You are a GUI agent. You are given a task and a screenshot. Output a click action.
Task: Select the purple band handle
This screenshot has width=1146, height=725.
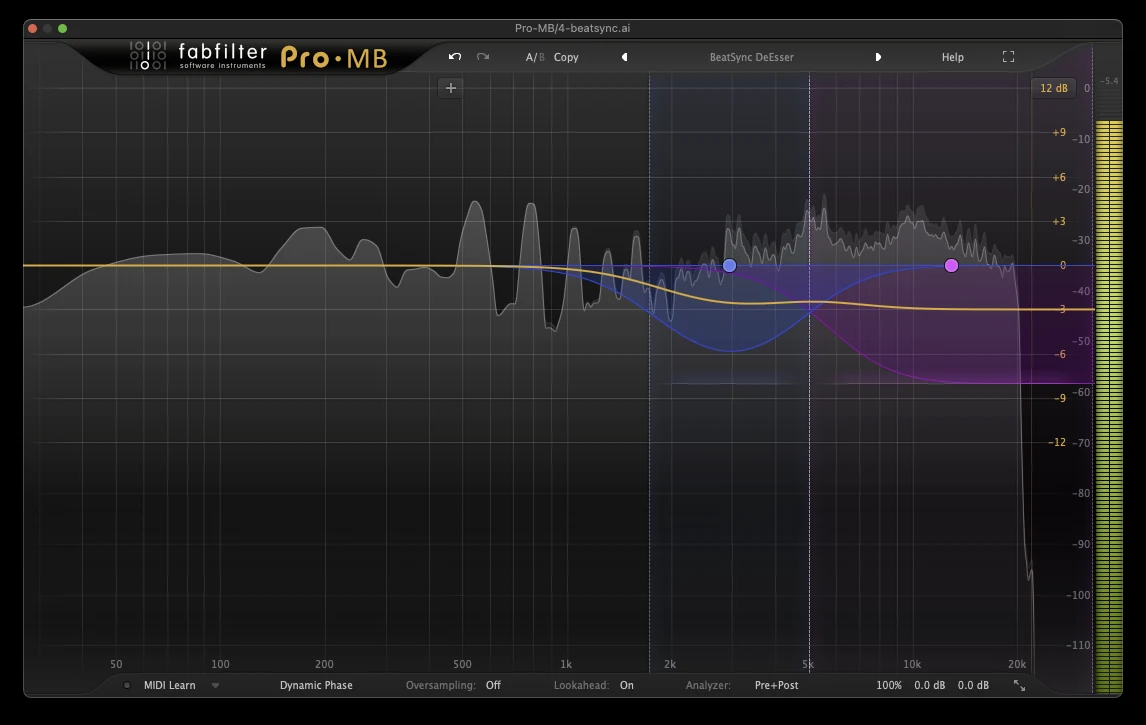(951, 265)
